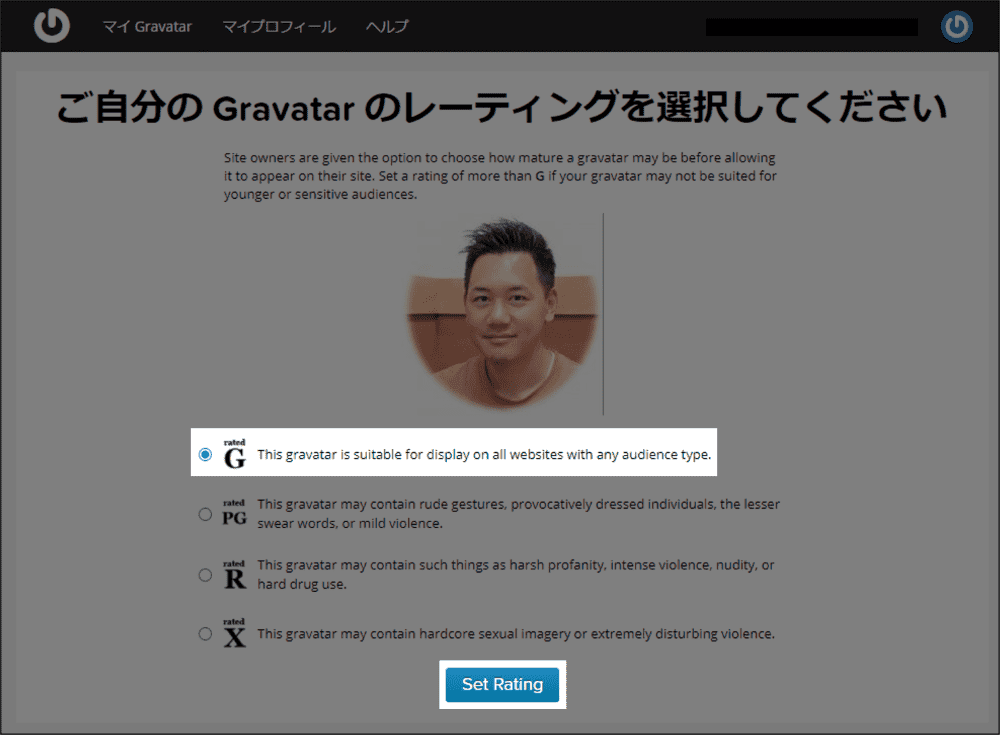Viewport: 1000px width, 735px height.
Task: Open the マイ Gravatar menu
Action: [147, 27]
